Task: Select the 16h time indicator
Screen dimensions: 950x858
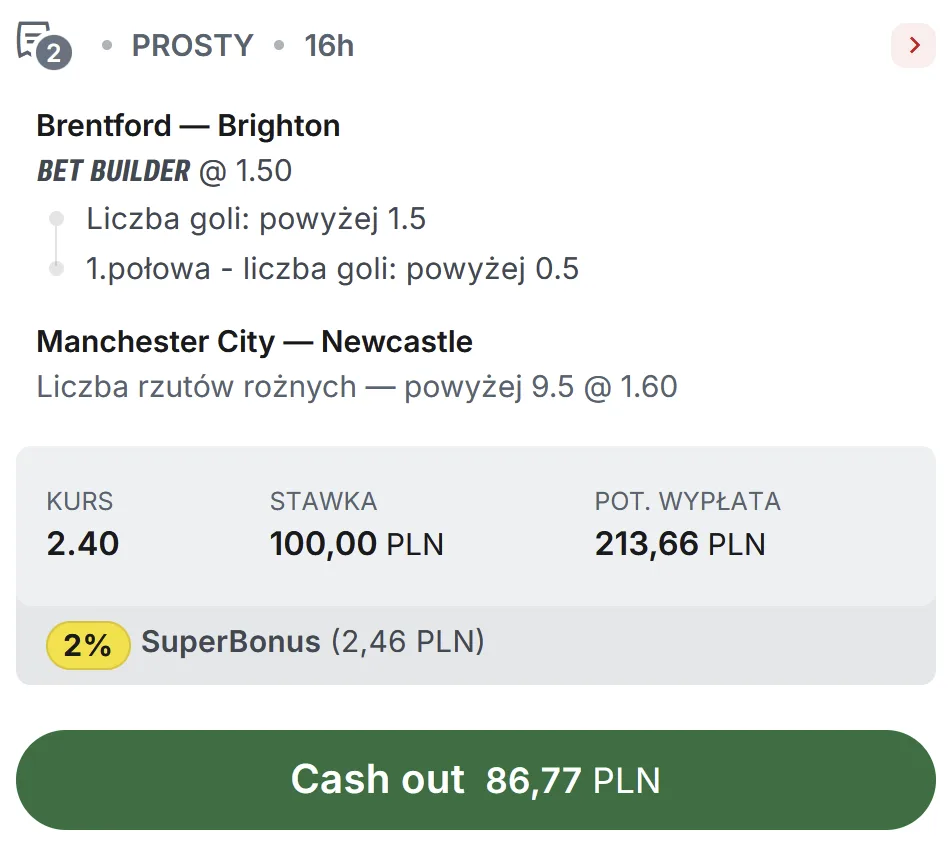Action: pos(330,44)
